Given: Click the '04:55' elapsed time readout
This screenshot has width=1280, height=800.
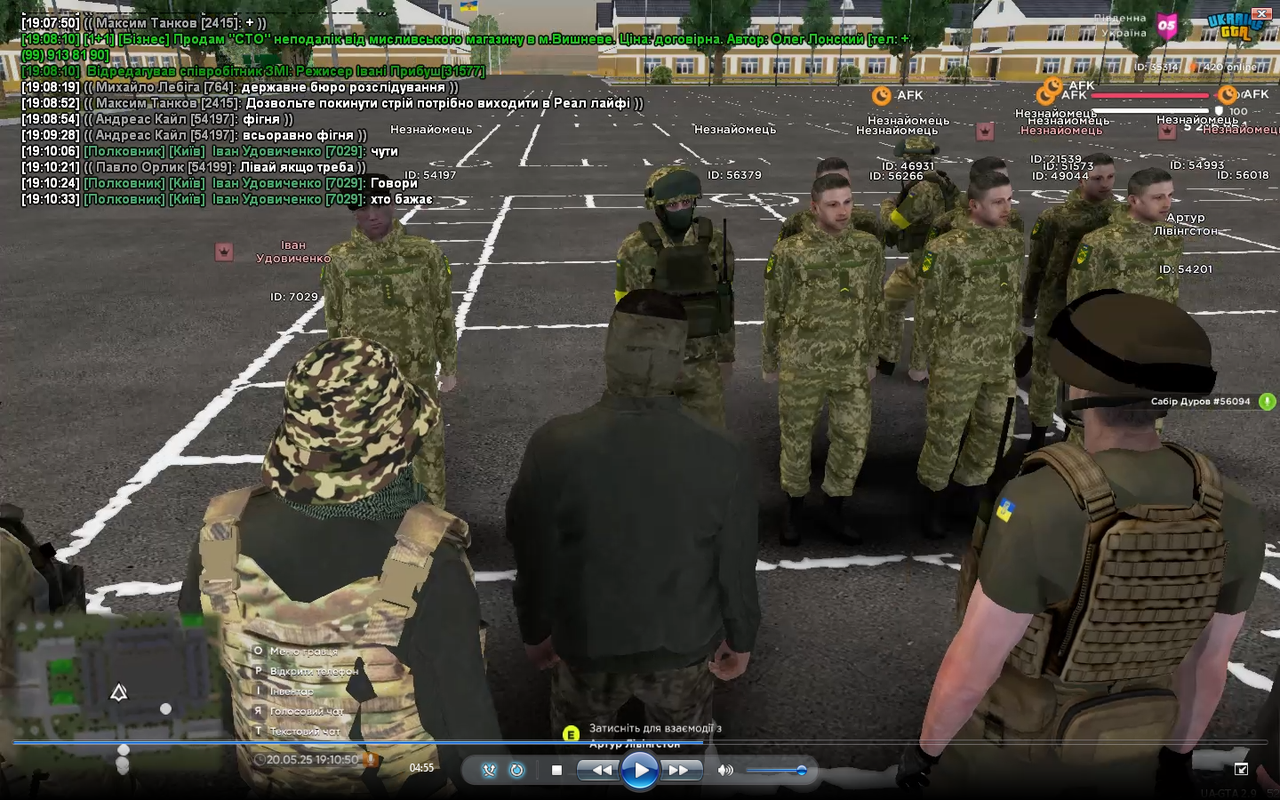Looking at the screenshot, I should click(422, 768).
